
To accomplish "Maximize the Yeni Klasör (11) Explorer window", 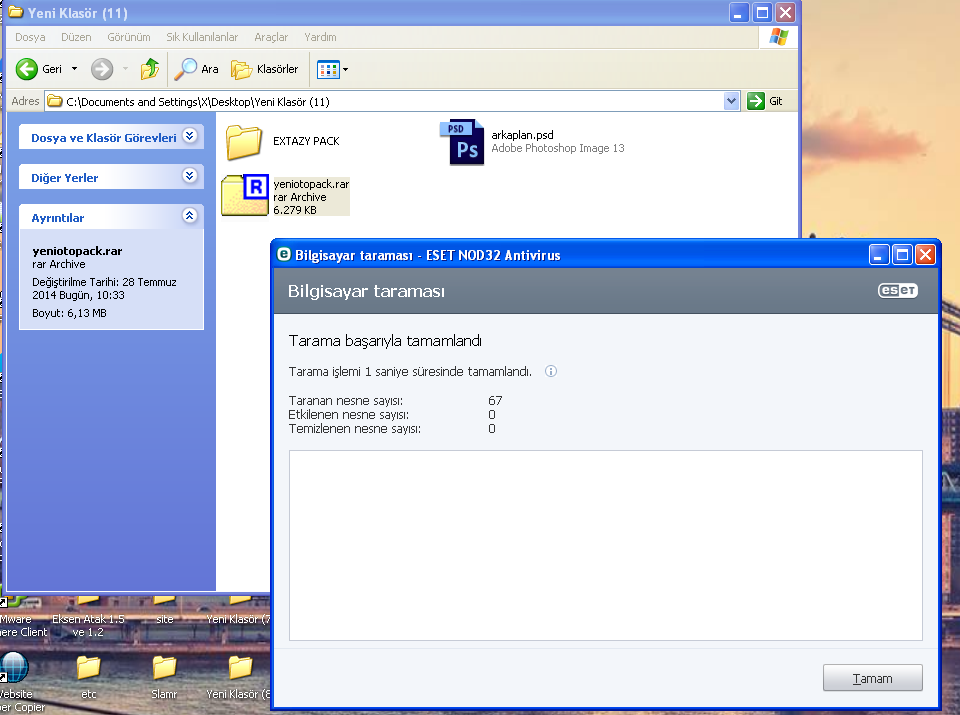I will (x=762, y=12).
